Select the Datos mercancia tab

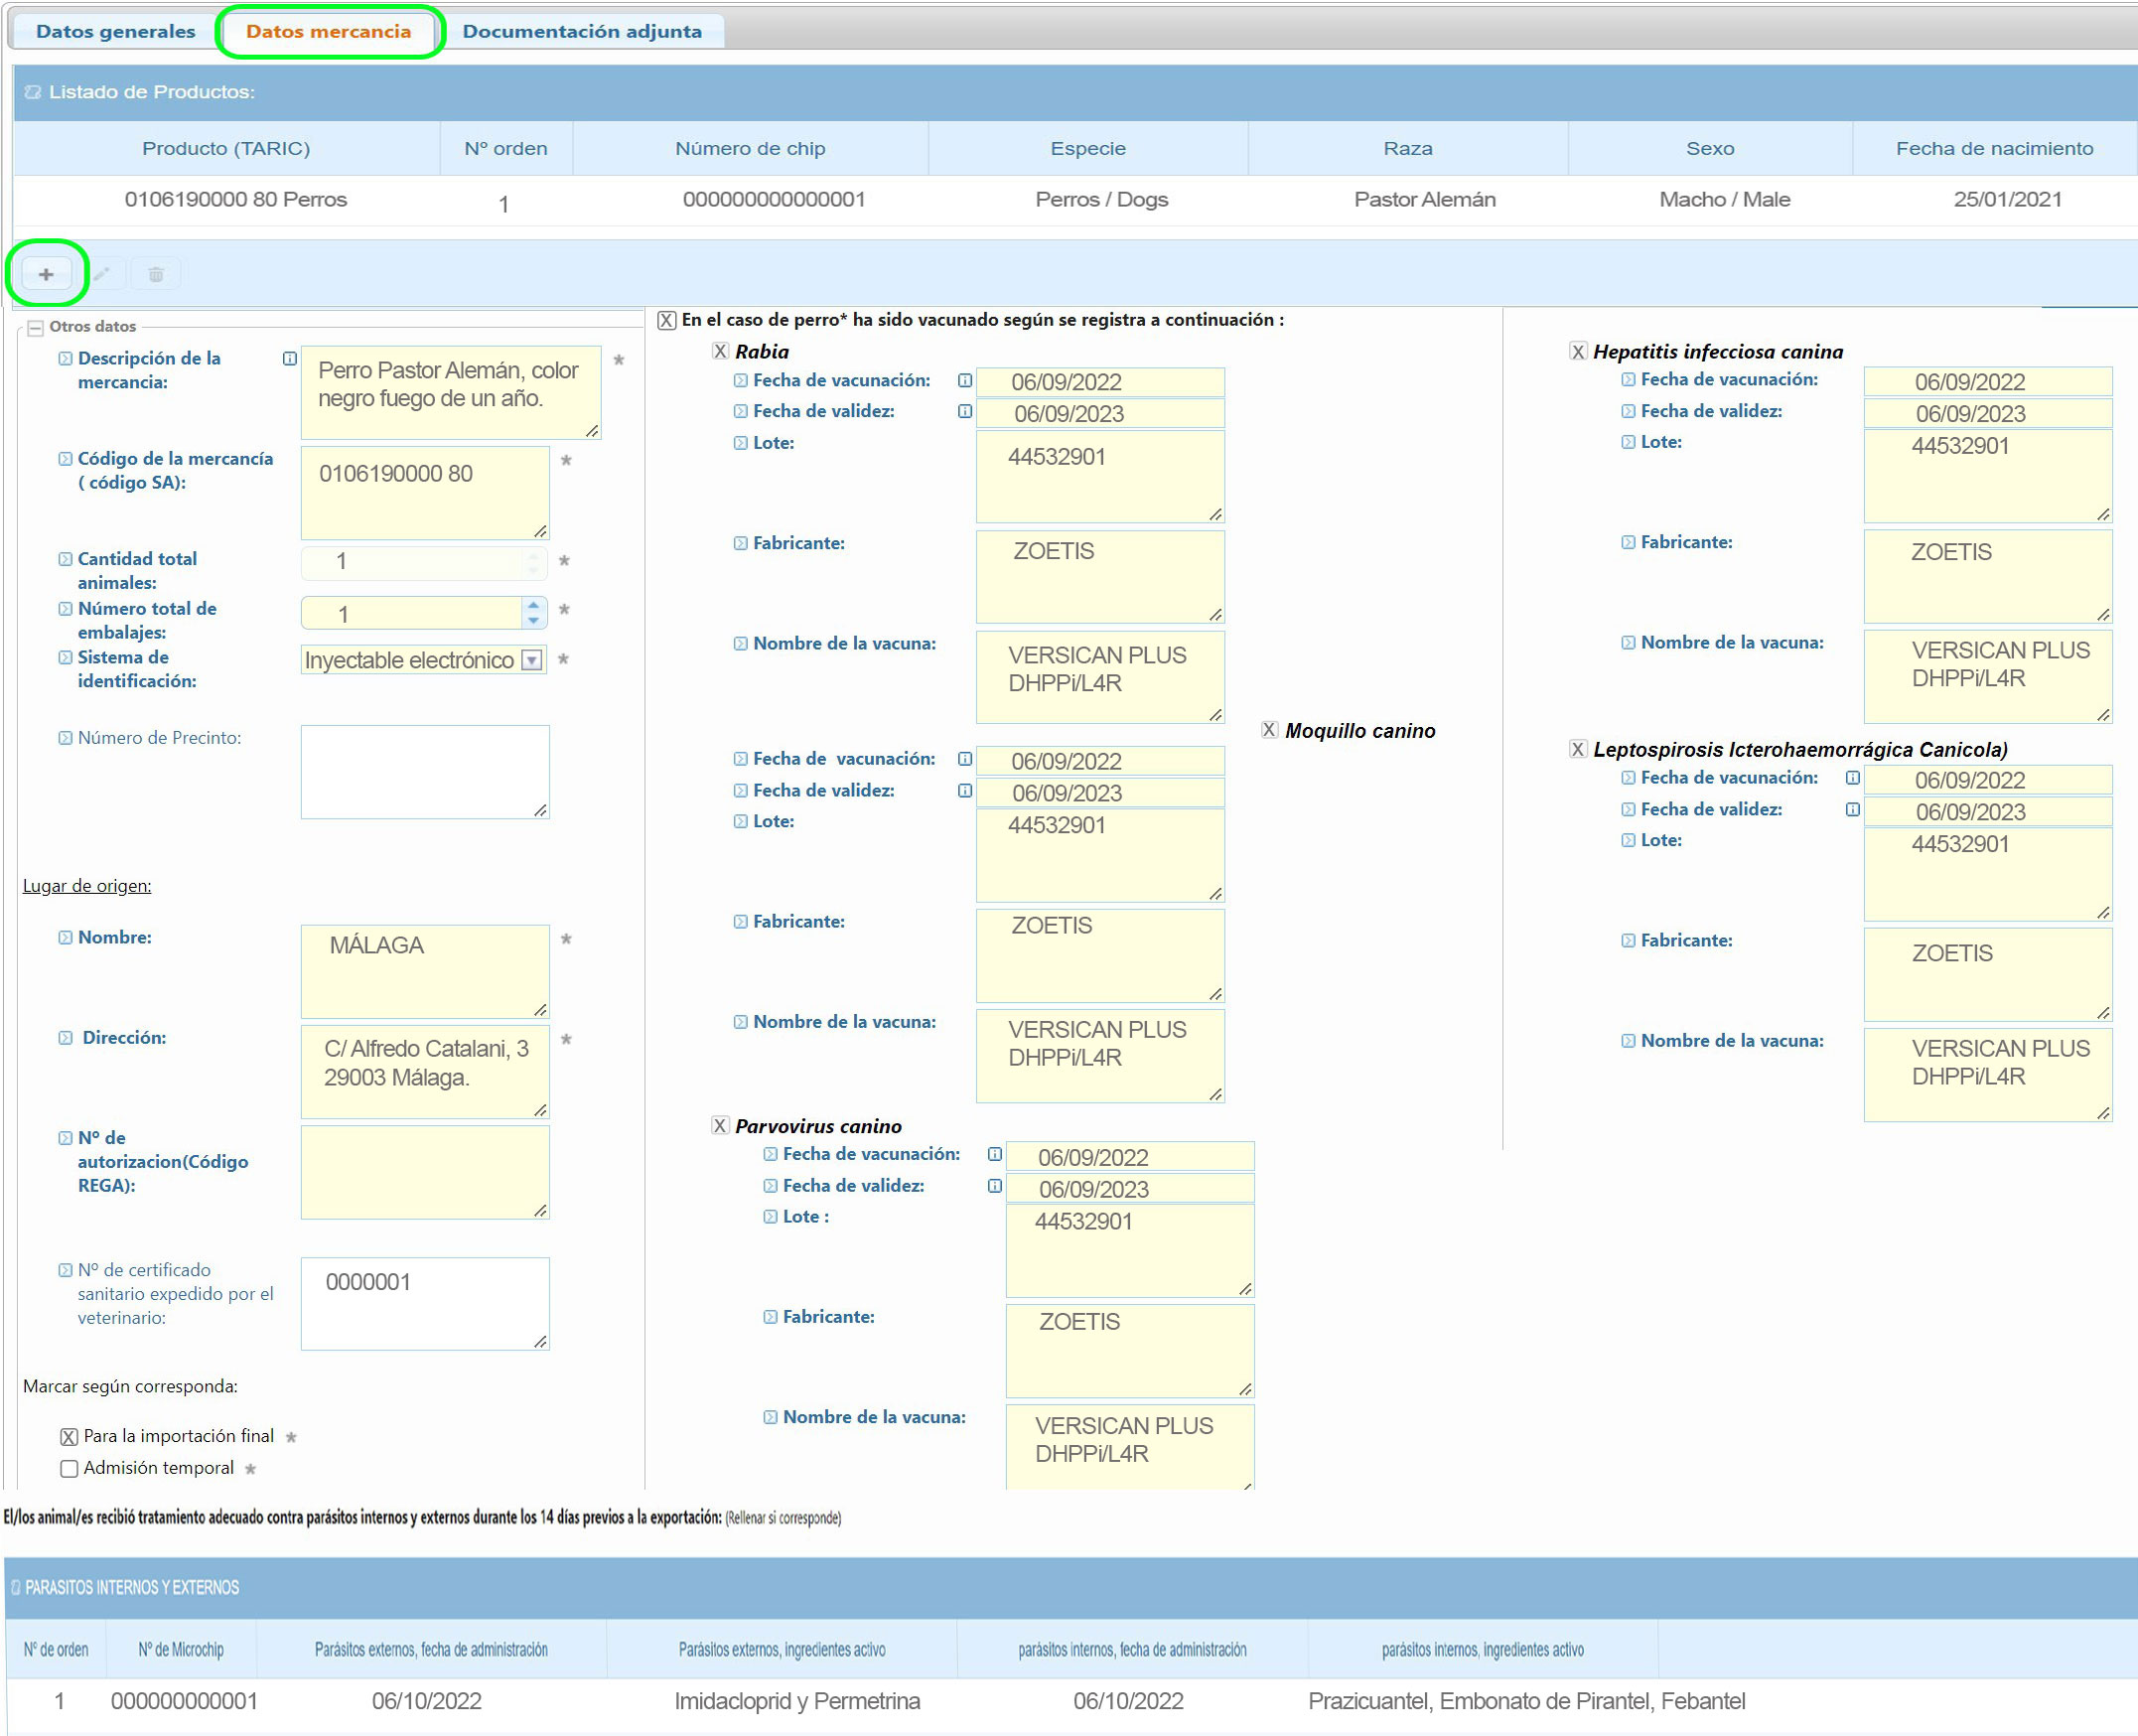click(328, 31)
